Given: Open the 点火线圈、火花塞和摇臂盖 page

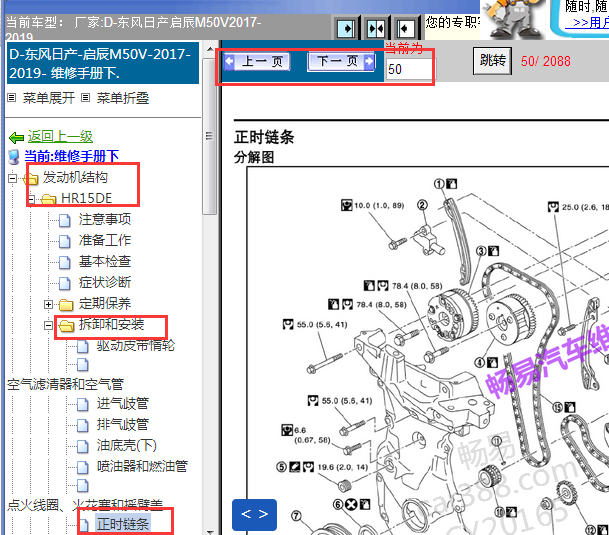Looking at the screenshot, I should (85, 505).
